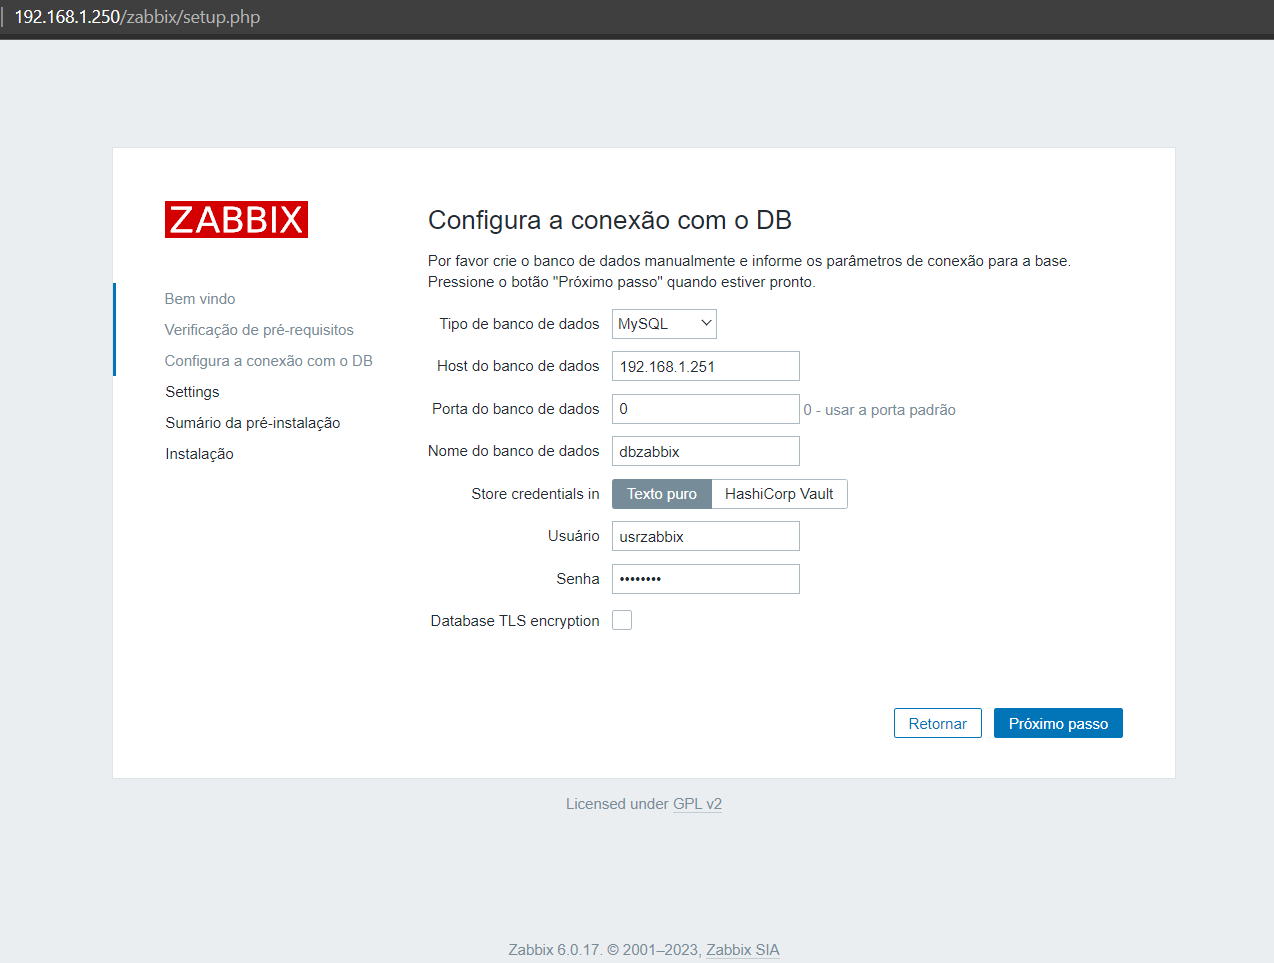Click the Senha password field
Screen dimensions: 1274x963
(x=706, y=579)
